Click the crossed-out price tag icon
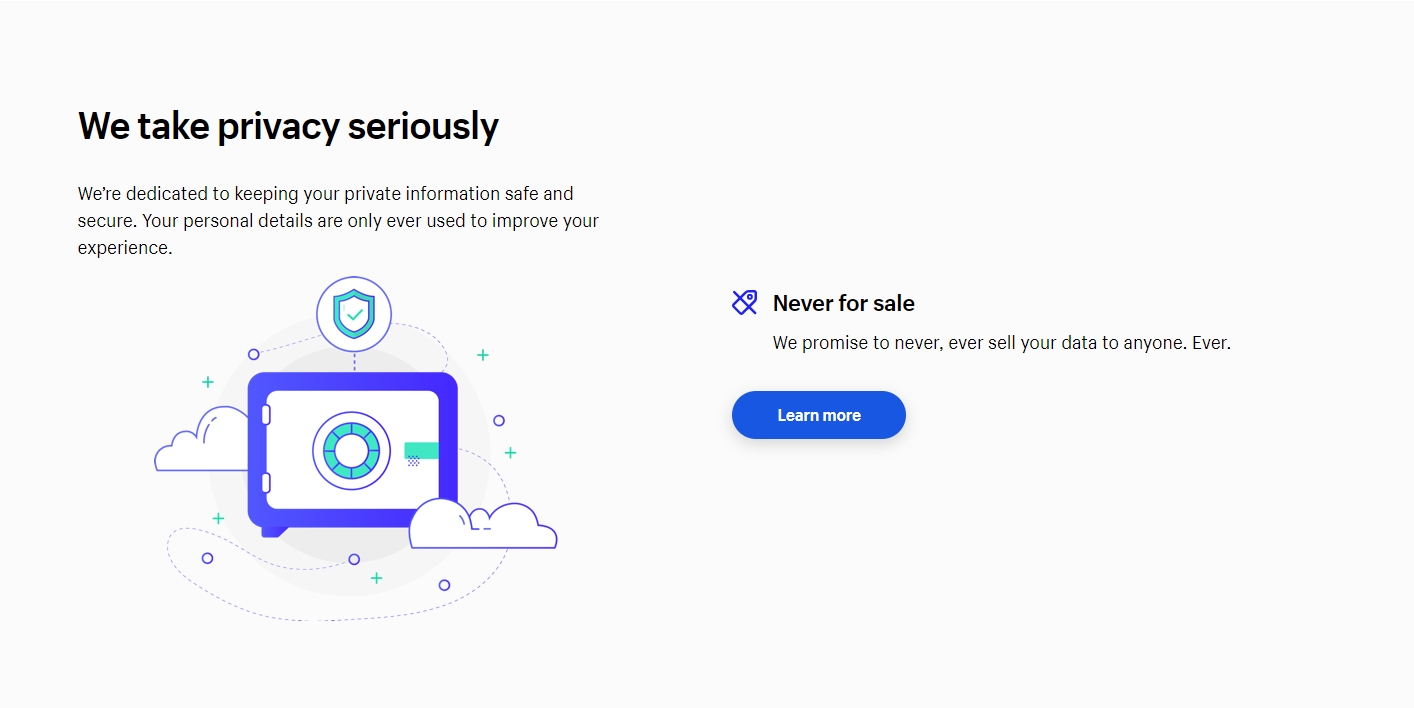This screenshot has height=708, width=1414. pyautogui.click(x=744, y=302)
